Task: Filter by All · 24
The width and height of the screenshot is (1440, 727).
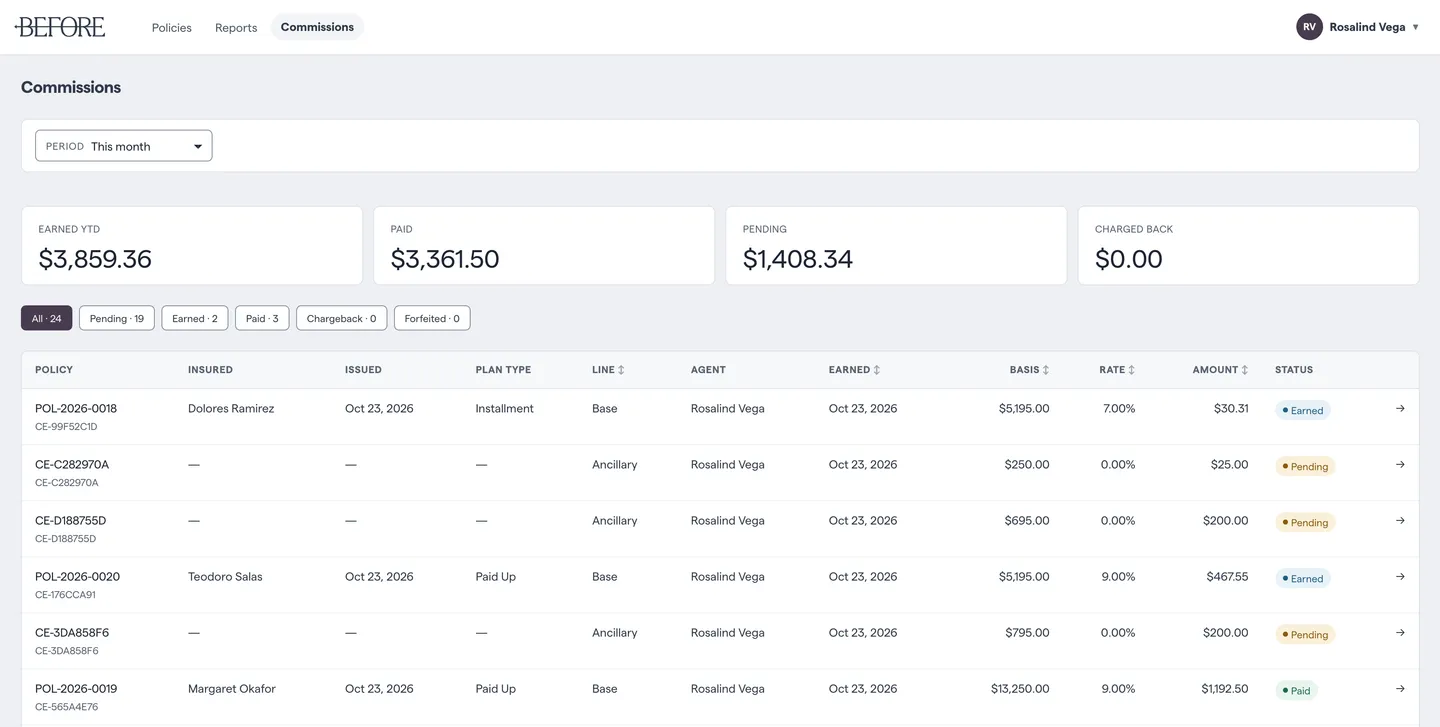Action: 47,318
